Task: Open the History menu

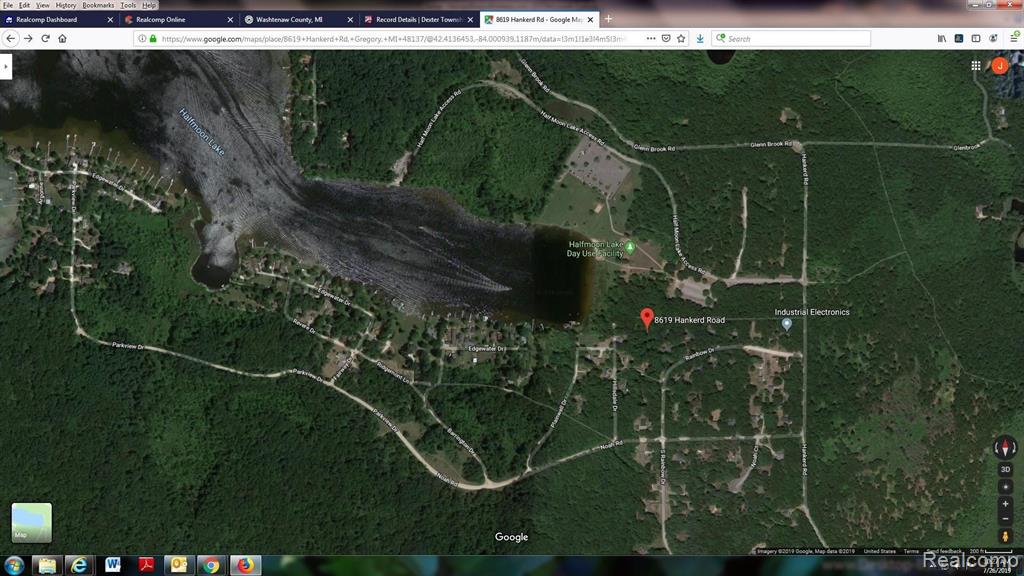Action: 66,5
